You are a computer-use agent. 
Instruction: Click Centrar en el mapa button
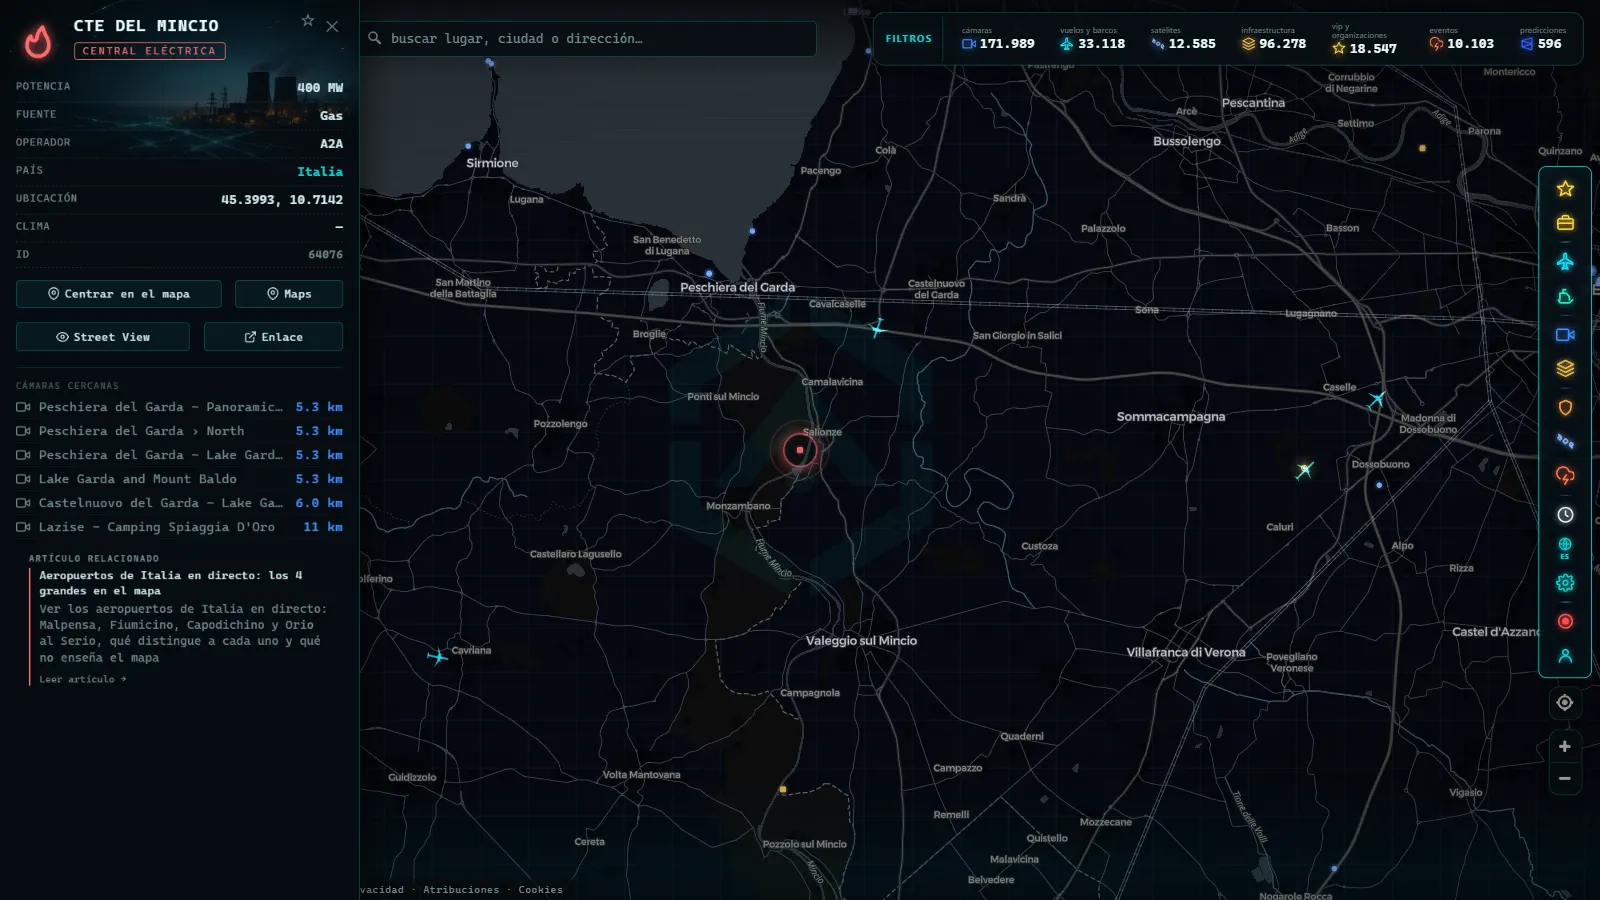pos(119,294)
